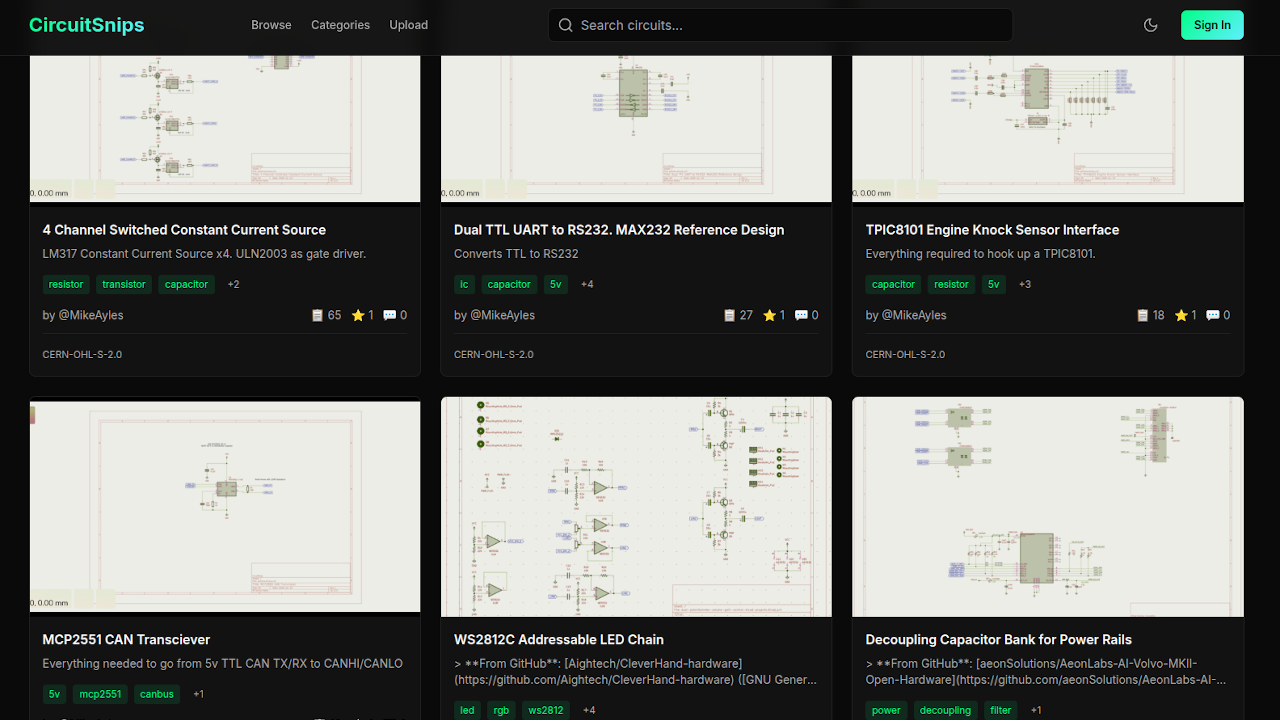Open the WS2812C Addressable LED Chain schematic thumbnail
1280x720 pixels.
click(x=636, y=506)
